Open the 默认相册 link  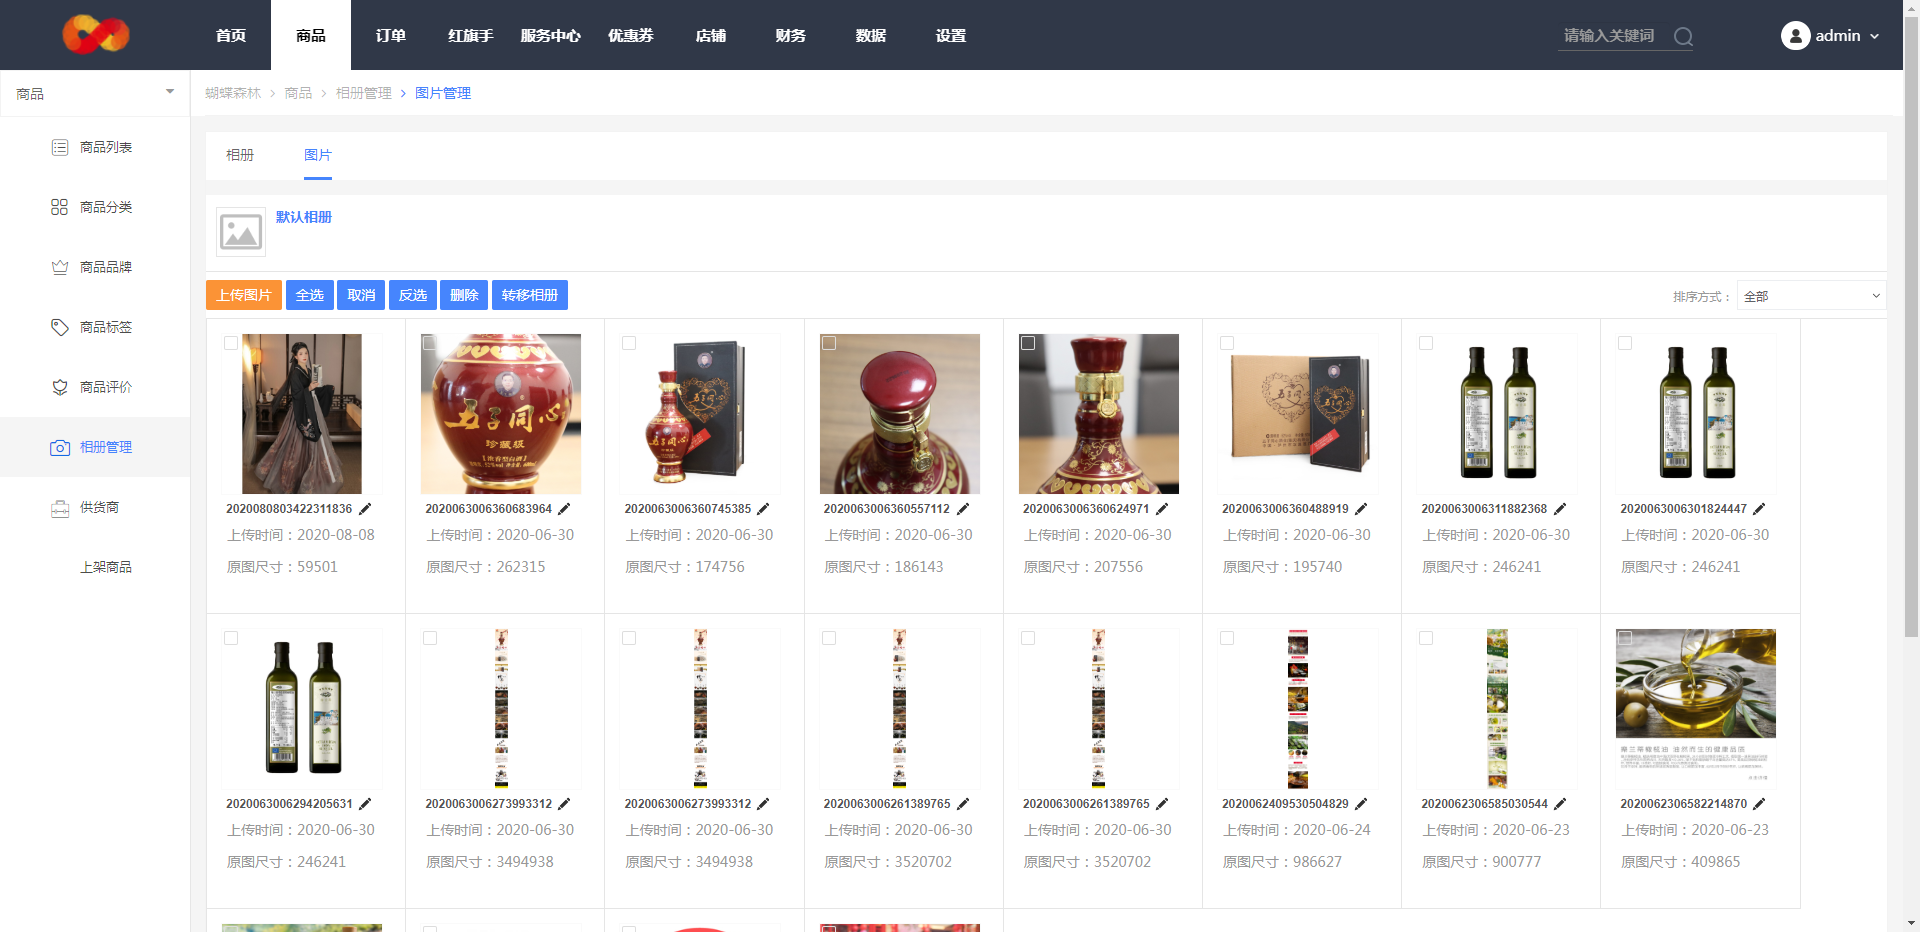click(304, 217)
